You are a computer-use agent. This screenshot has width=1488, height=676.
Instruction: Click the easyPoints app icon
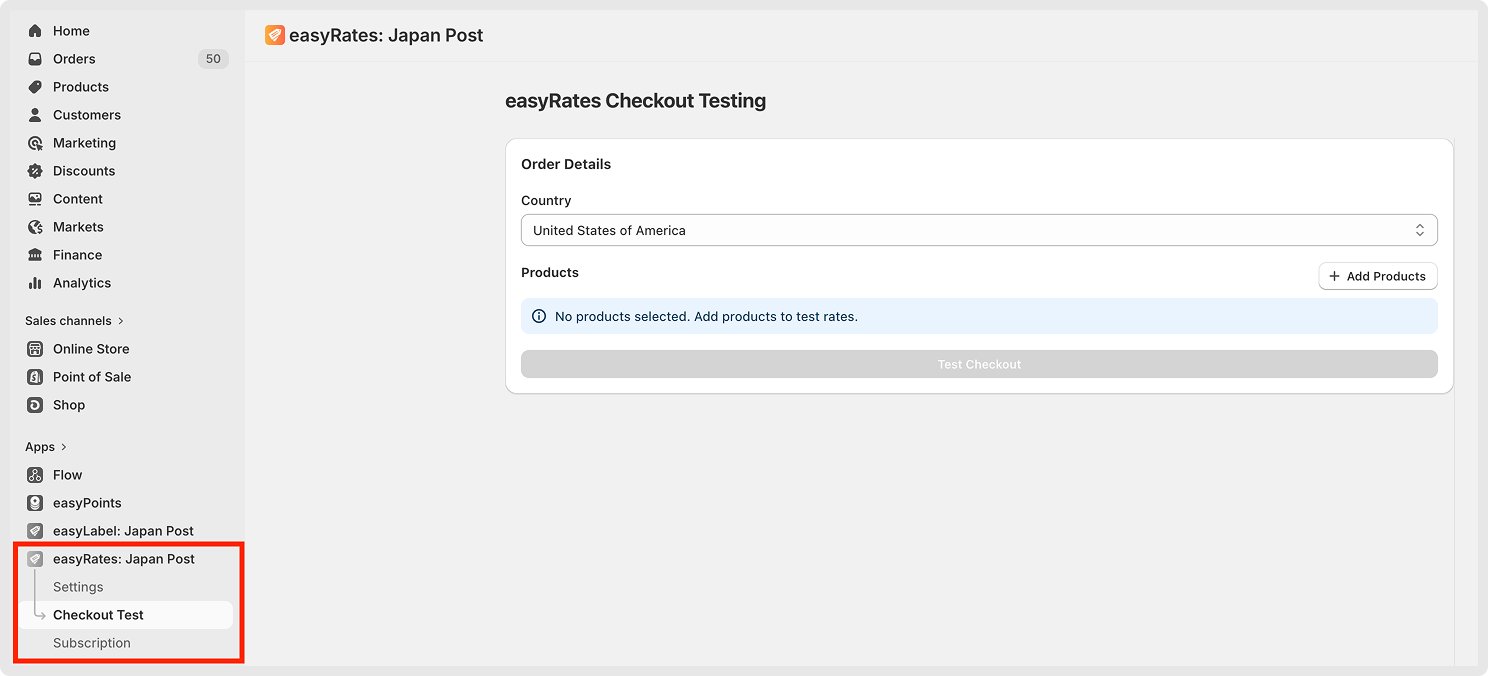click(35, 503)
